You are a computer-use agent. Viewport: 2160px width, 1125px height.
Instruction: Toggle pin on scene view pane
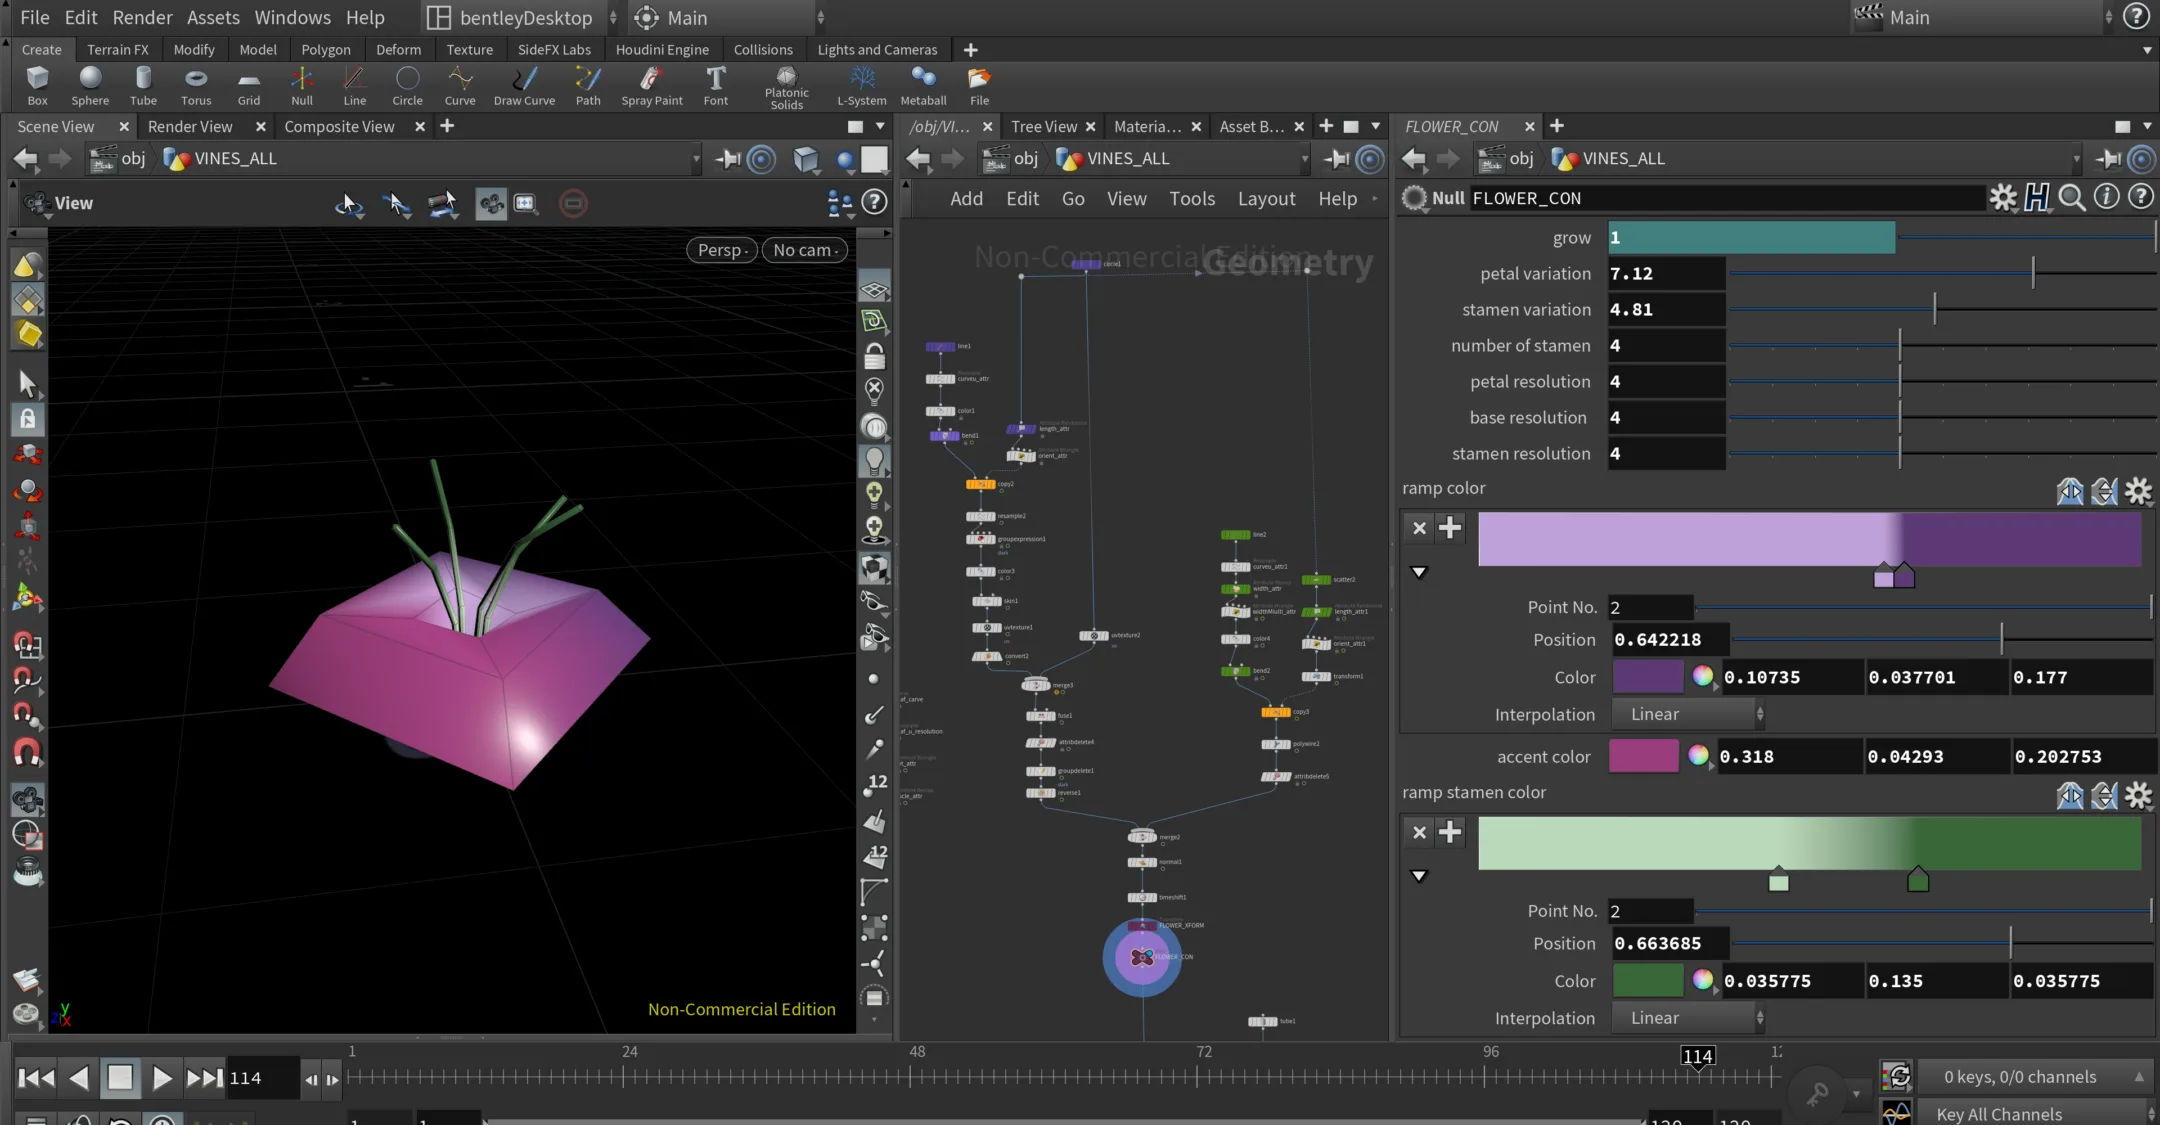coord(729,159)
